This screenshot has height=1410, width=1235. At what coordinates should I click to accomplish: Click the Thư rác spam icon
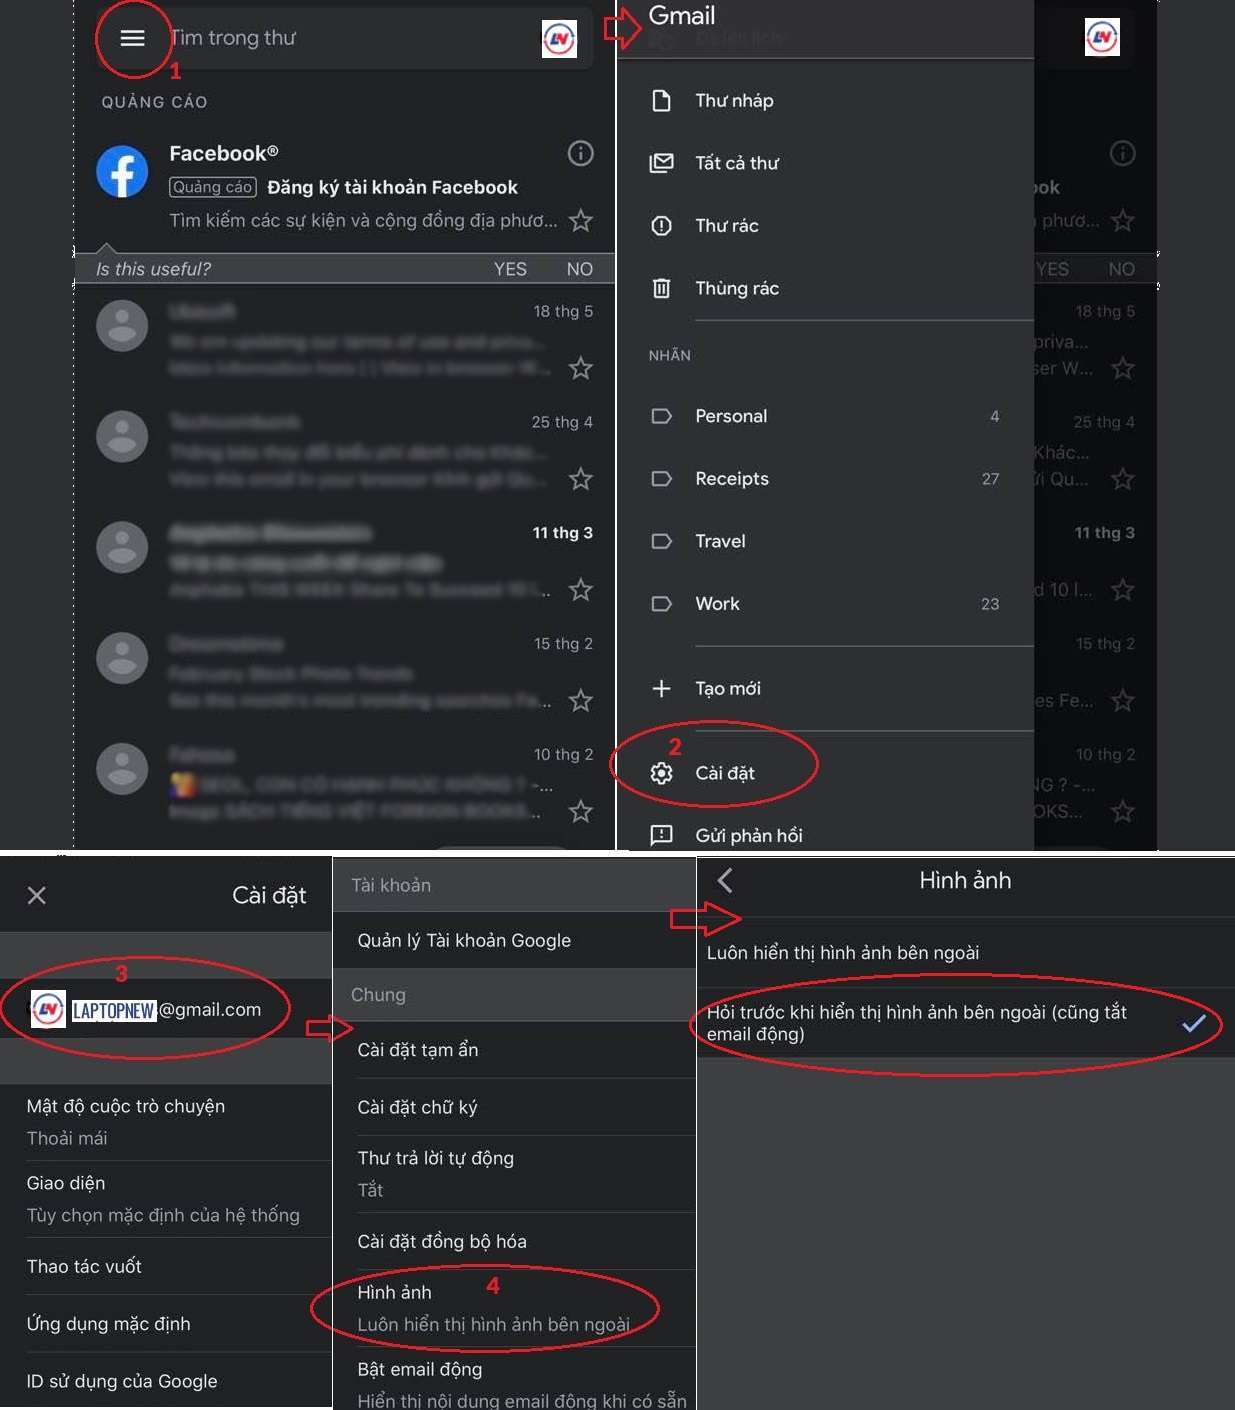pyautogui.click(x=661, y=226)
